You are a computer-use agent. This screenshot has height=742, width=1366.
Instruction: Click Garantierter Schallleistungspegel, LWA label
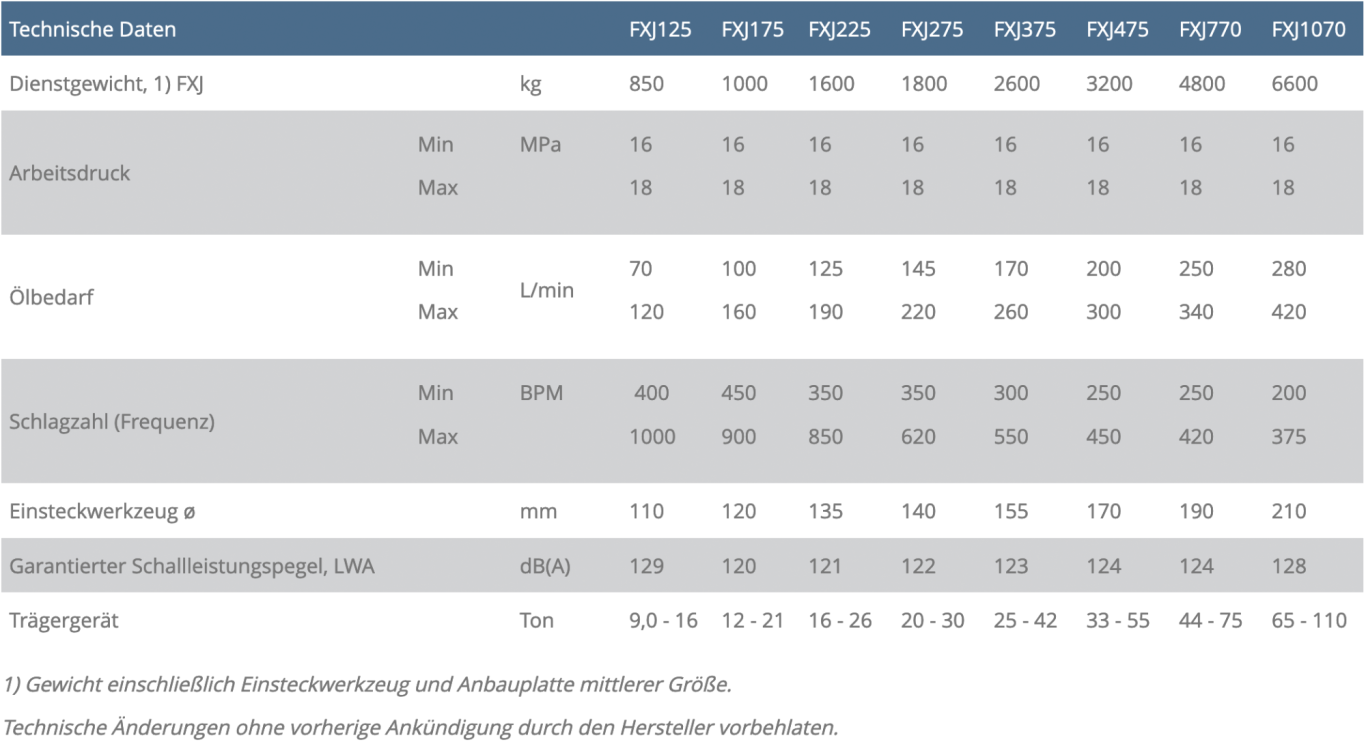click(192, 567)
